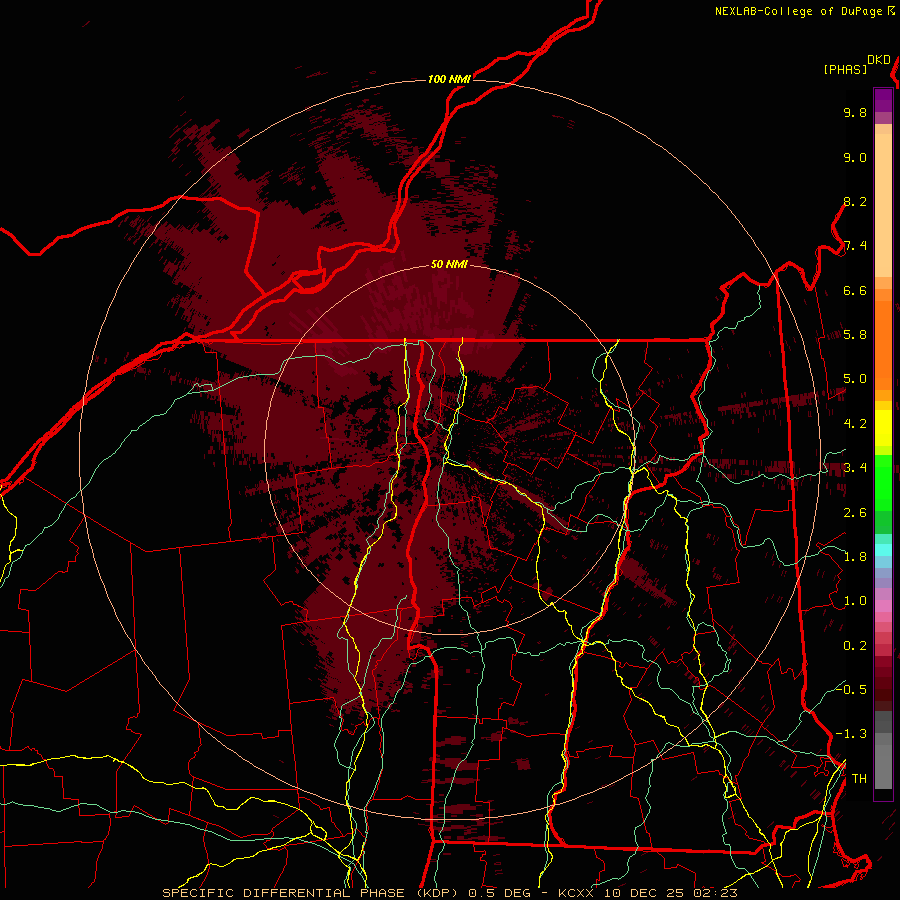Click the [PHAS] legend unit label
This screenshot has width=900, height=900.
[845, 69]
